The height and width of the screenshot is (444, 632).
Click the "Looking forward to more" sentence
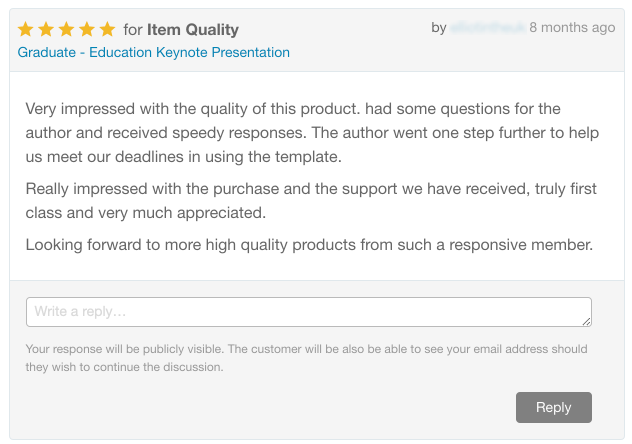(x=309, y=244)
